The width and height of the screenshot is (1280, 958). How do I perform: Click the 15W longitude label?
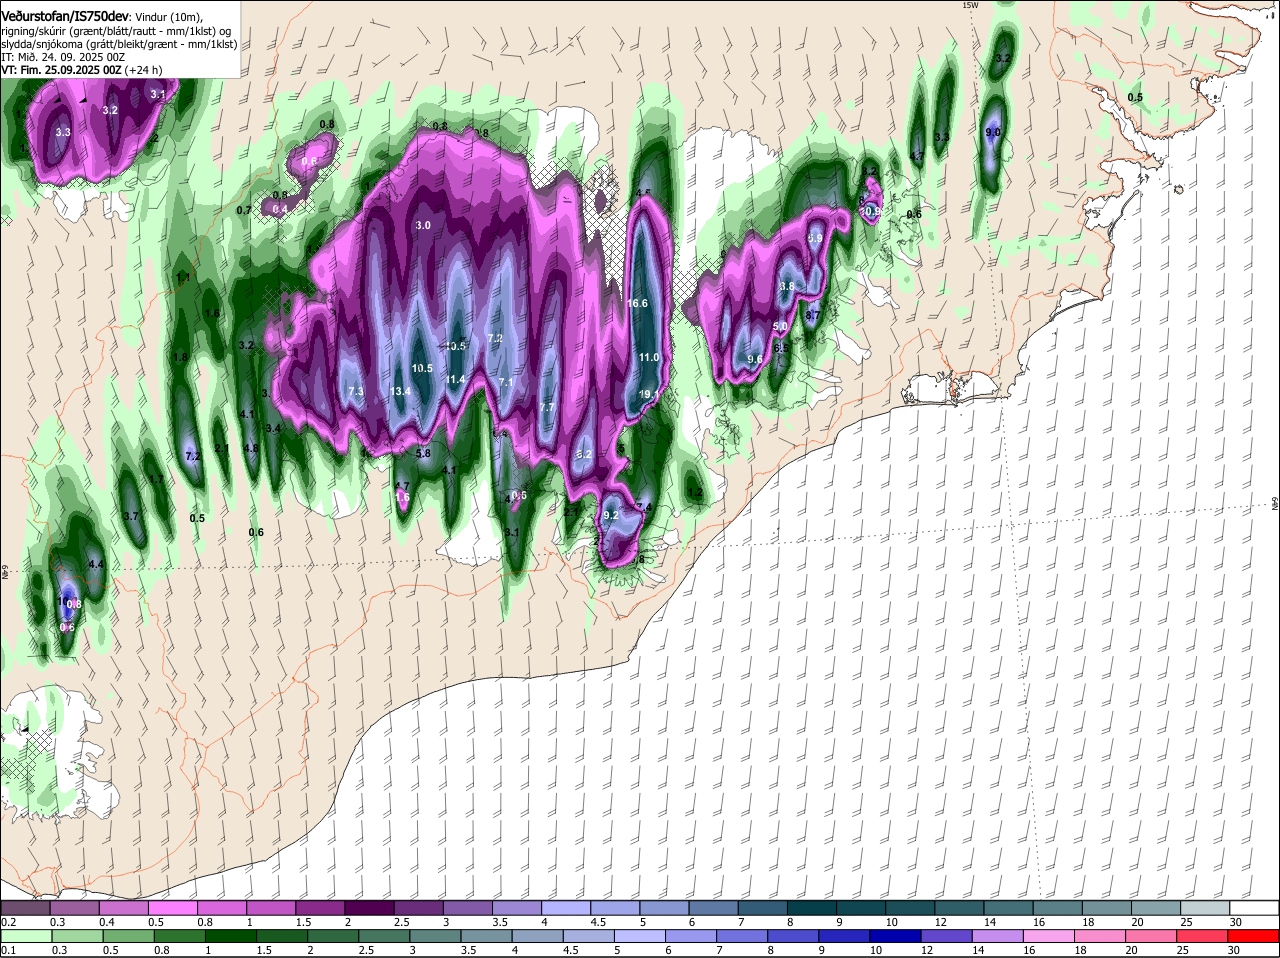click(969, 5)
